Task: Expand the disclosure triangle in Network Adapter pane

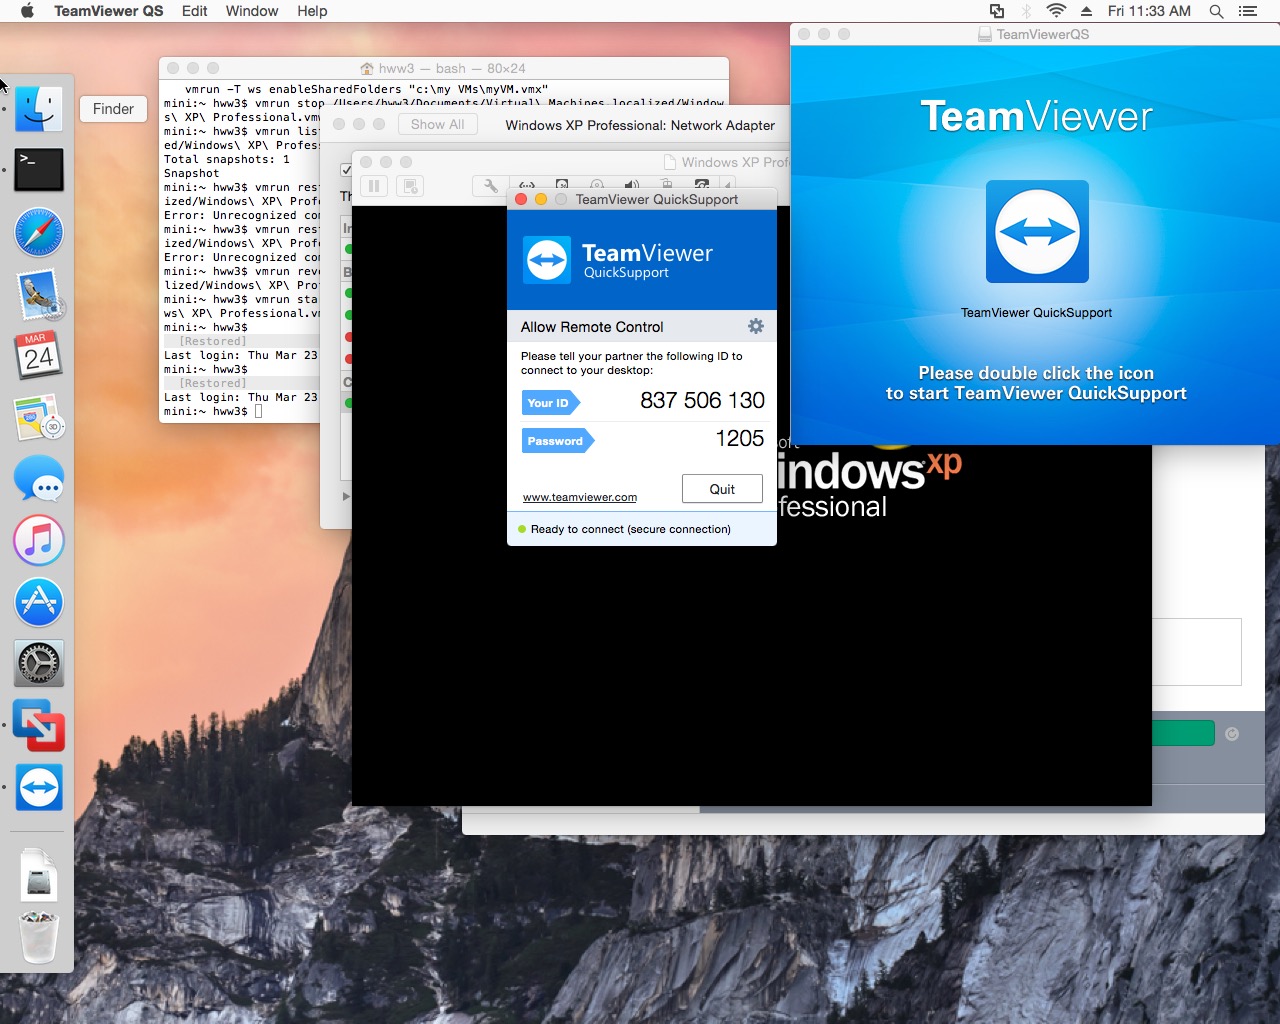Action: click(x=346, y=496)
